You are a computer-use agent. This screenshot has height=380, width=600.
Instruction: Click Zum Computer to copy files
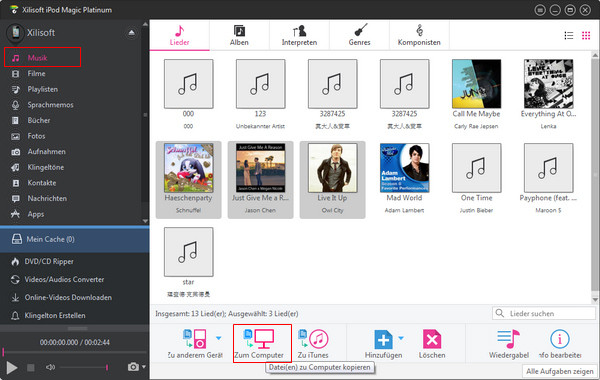(262, 343)
